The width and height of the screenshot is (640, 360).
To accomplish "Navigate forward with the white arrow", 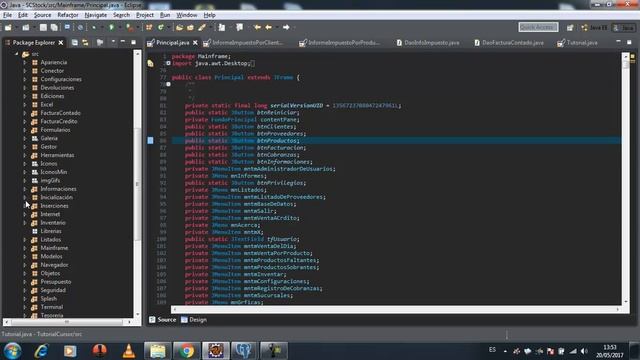I will (x=286, y=27).
